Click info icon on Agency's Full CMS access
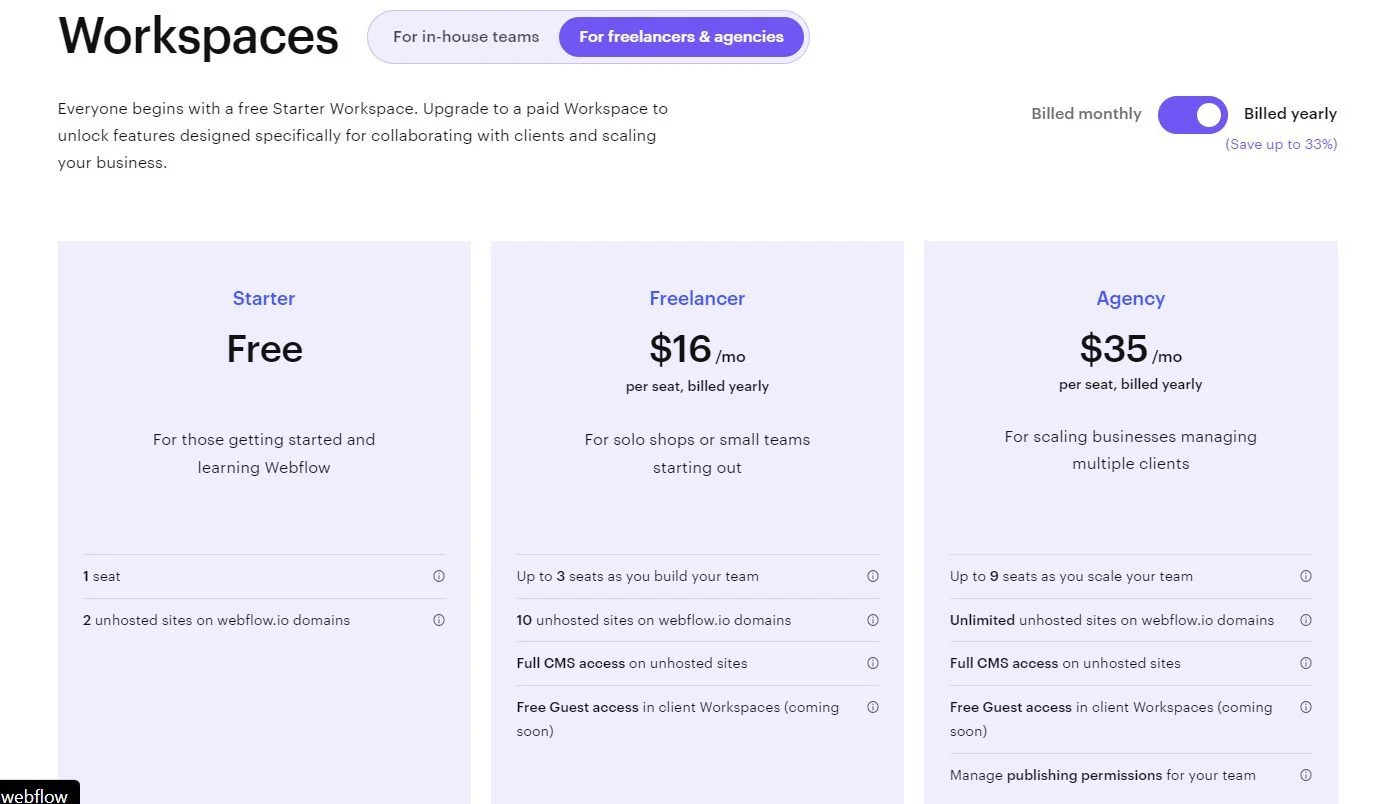Viewport: 1376px width, 804px height. (1306, 663)
